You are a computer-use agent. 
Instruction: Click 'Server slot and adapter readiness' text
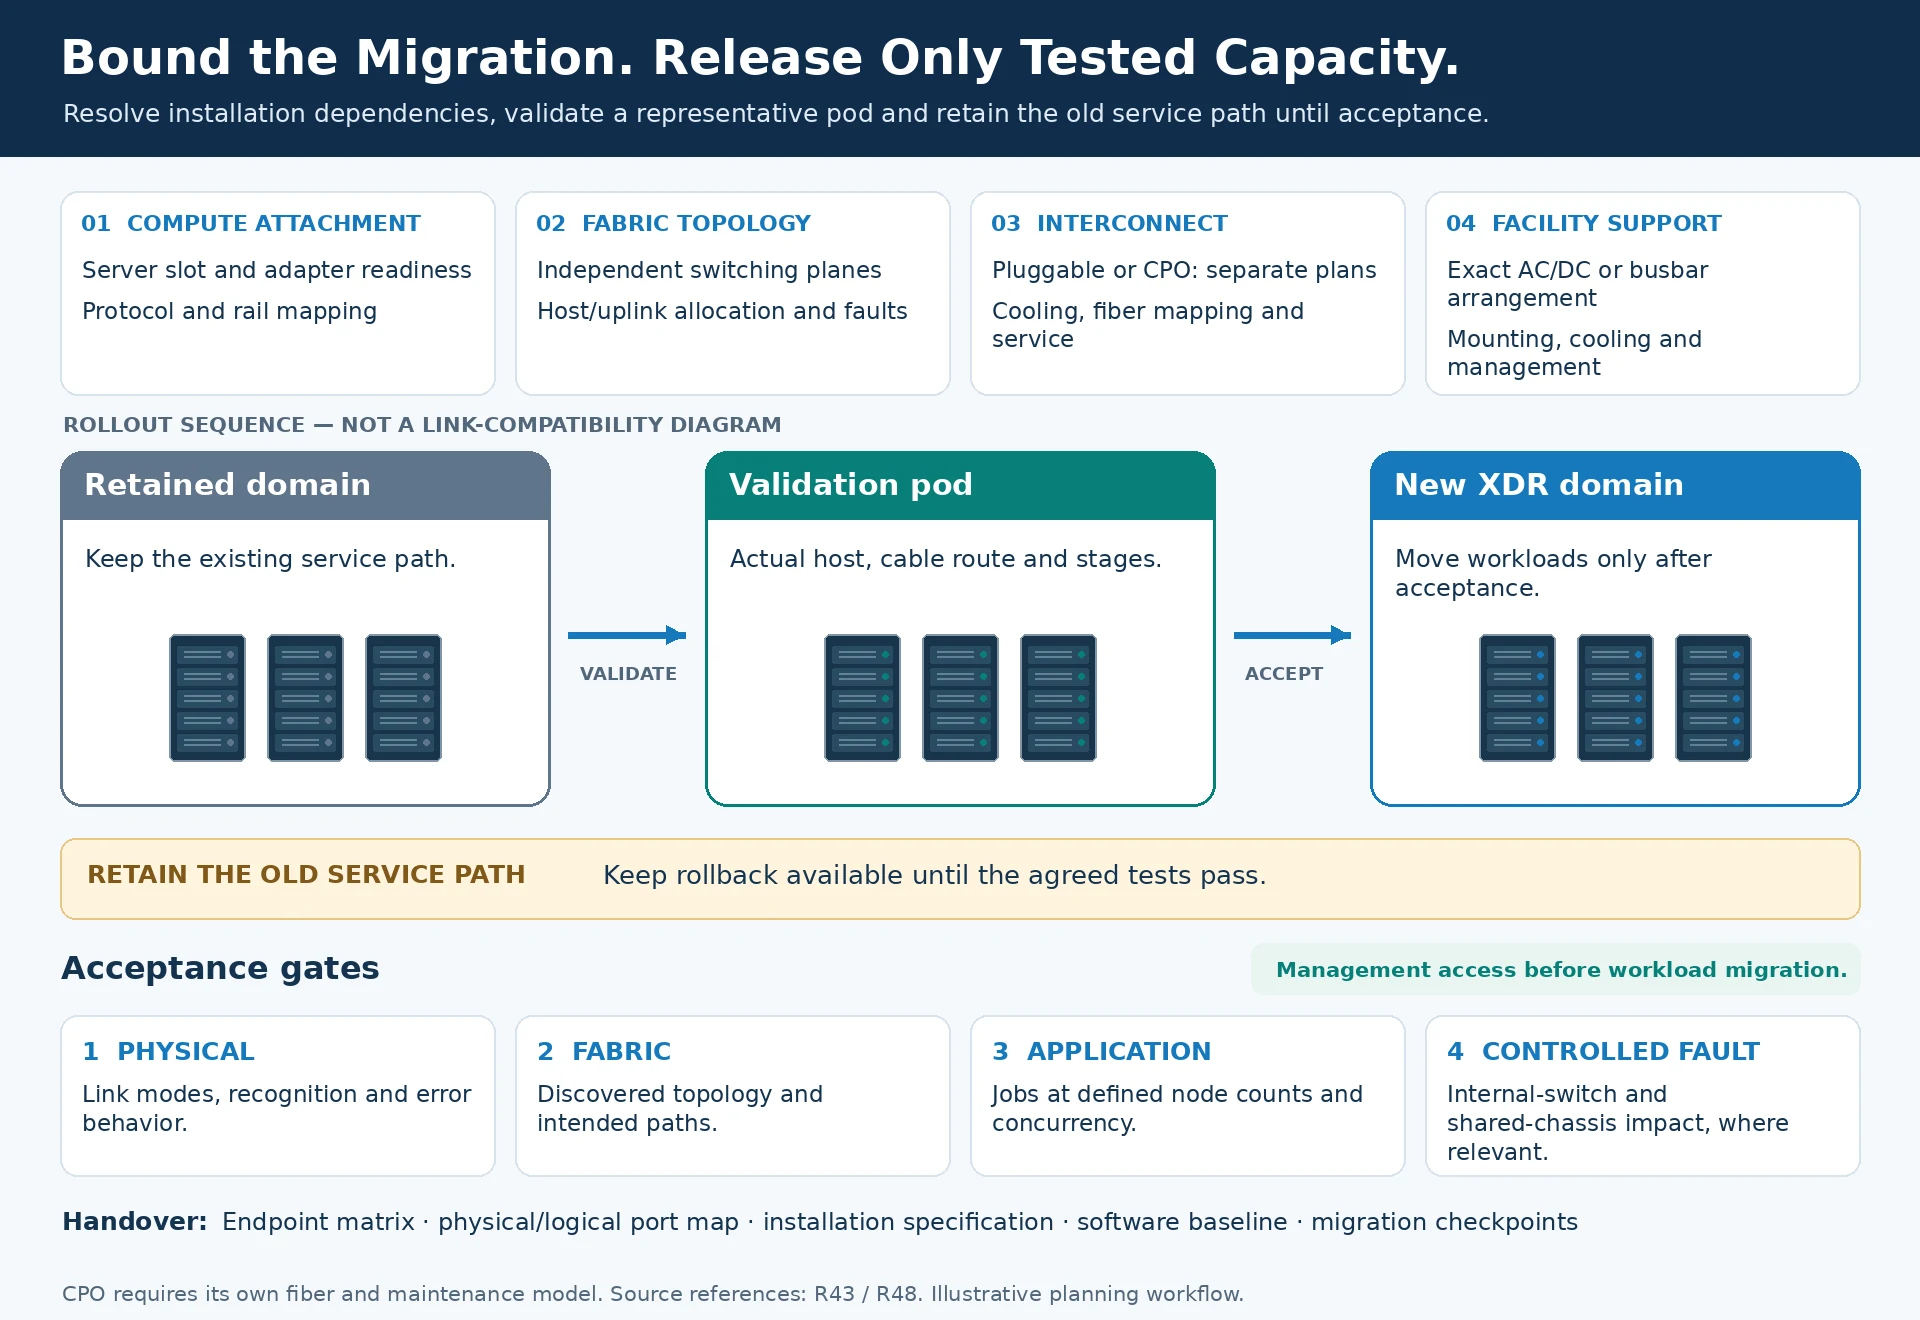[277, 270]
